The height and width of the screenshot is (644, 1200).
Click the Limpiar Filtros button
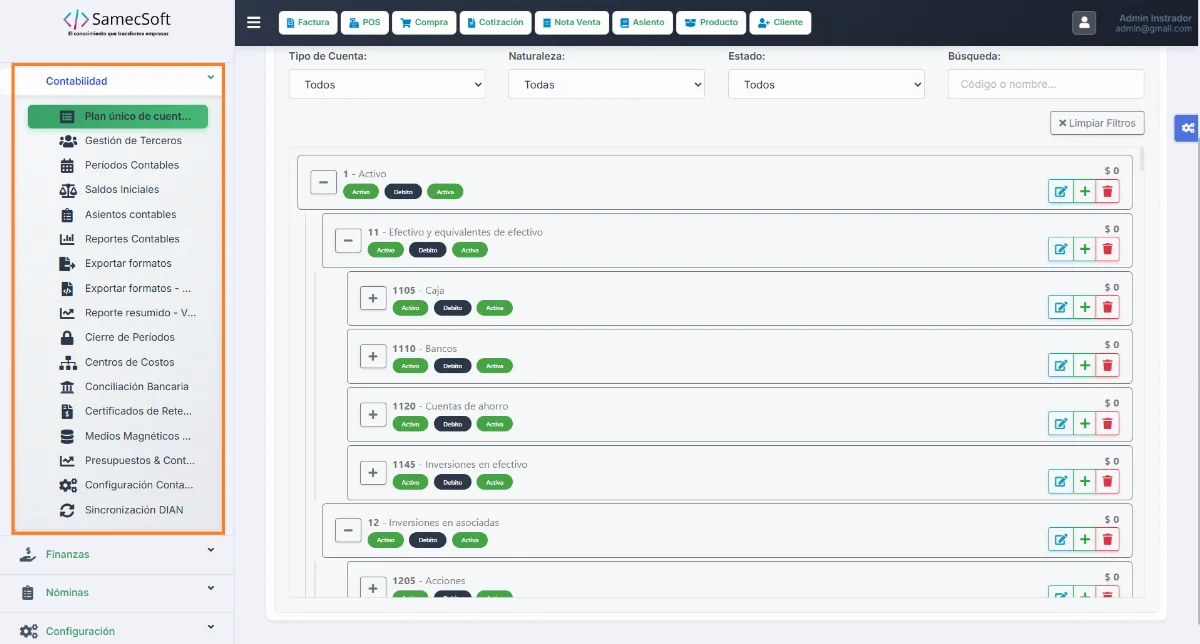click(x=1097, y=123)
